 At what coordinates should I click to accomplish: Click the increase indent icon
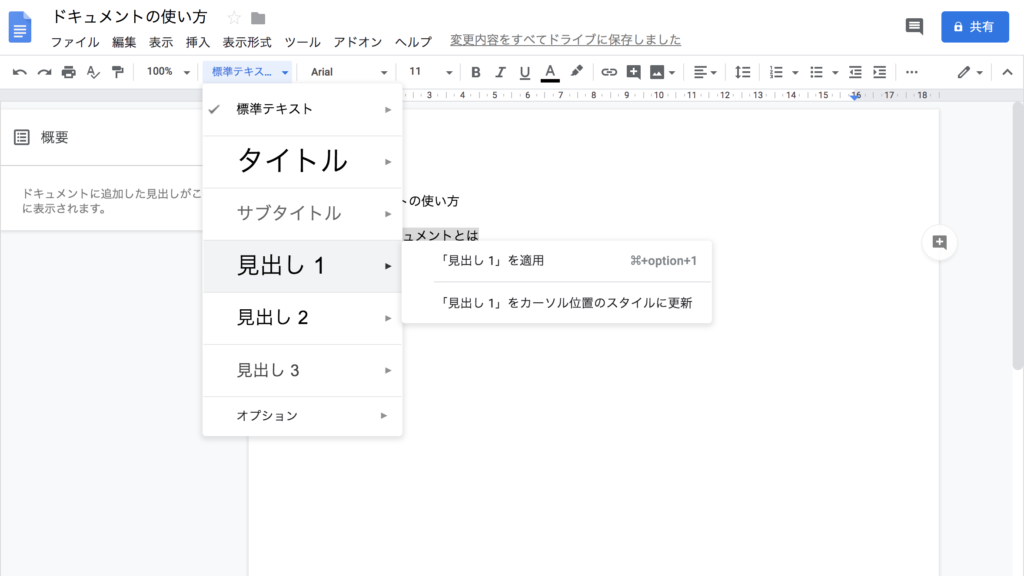(x=880, y=72)
